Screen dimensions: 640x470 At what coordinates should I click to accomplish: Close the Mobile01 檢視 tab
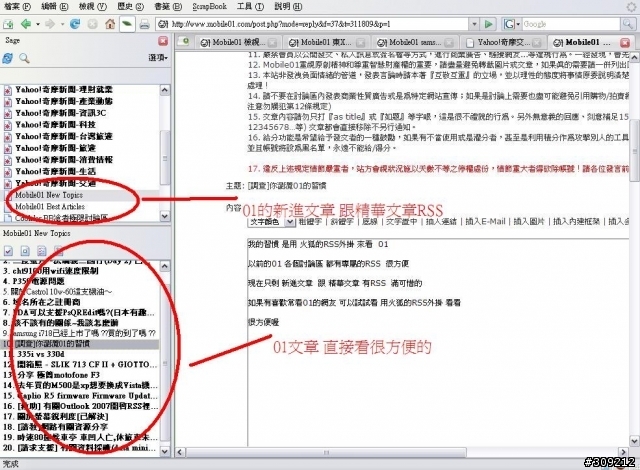pyautogui.click(x=272, y=42)
